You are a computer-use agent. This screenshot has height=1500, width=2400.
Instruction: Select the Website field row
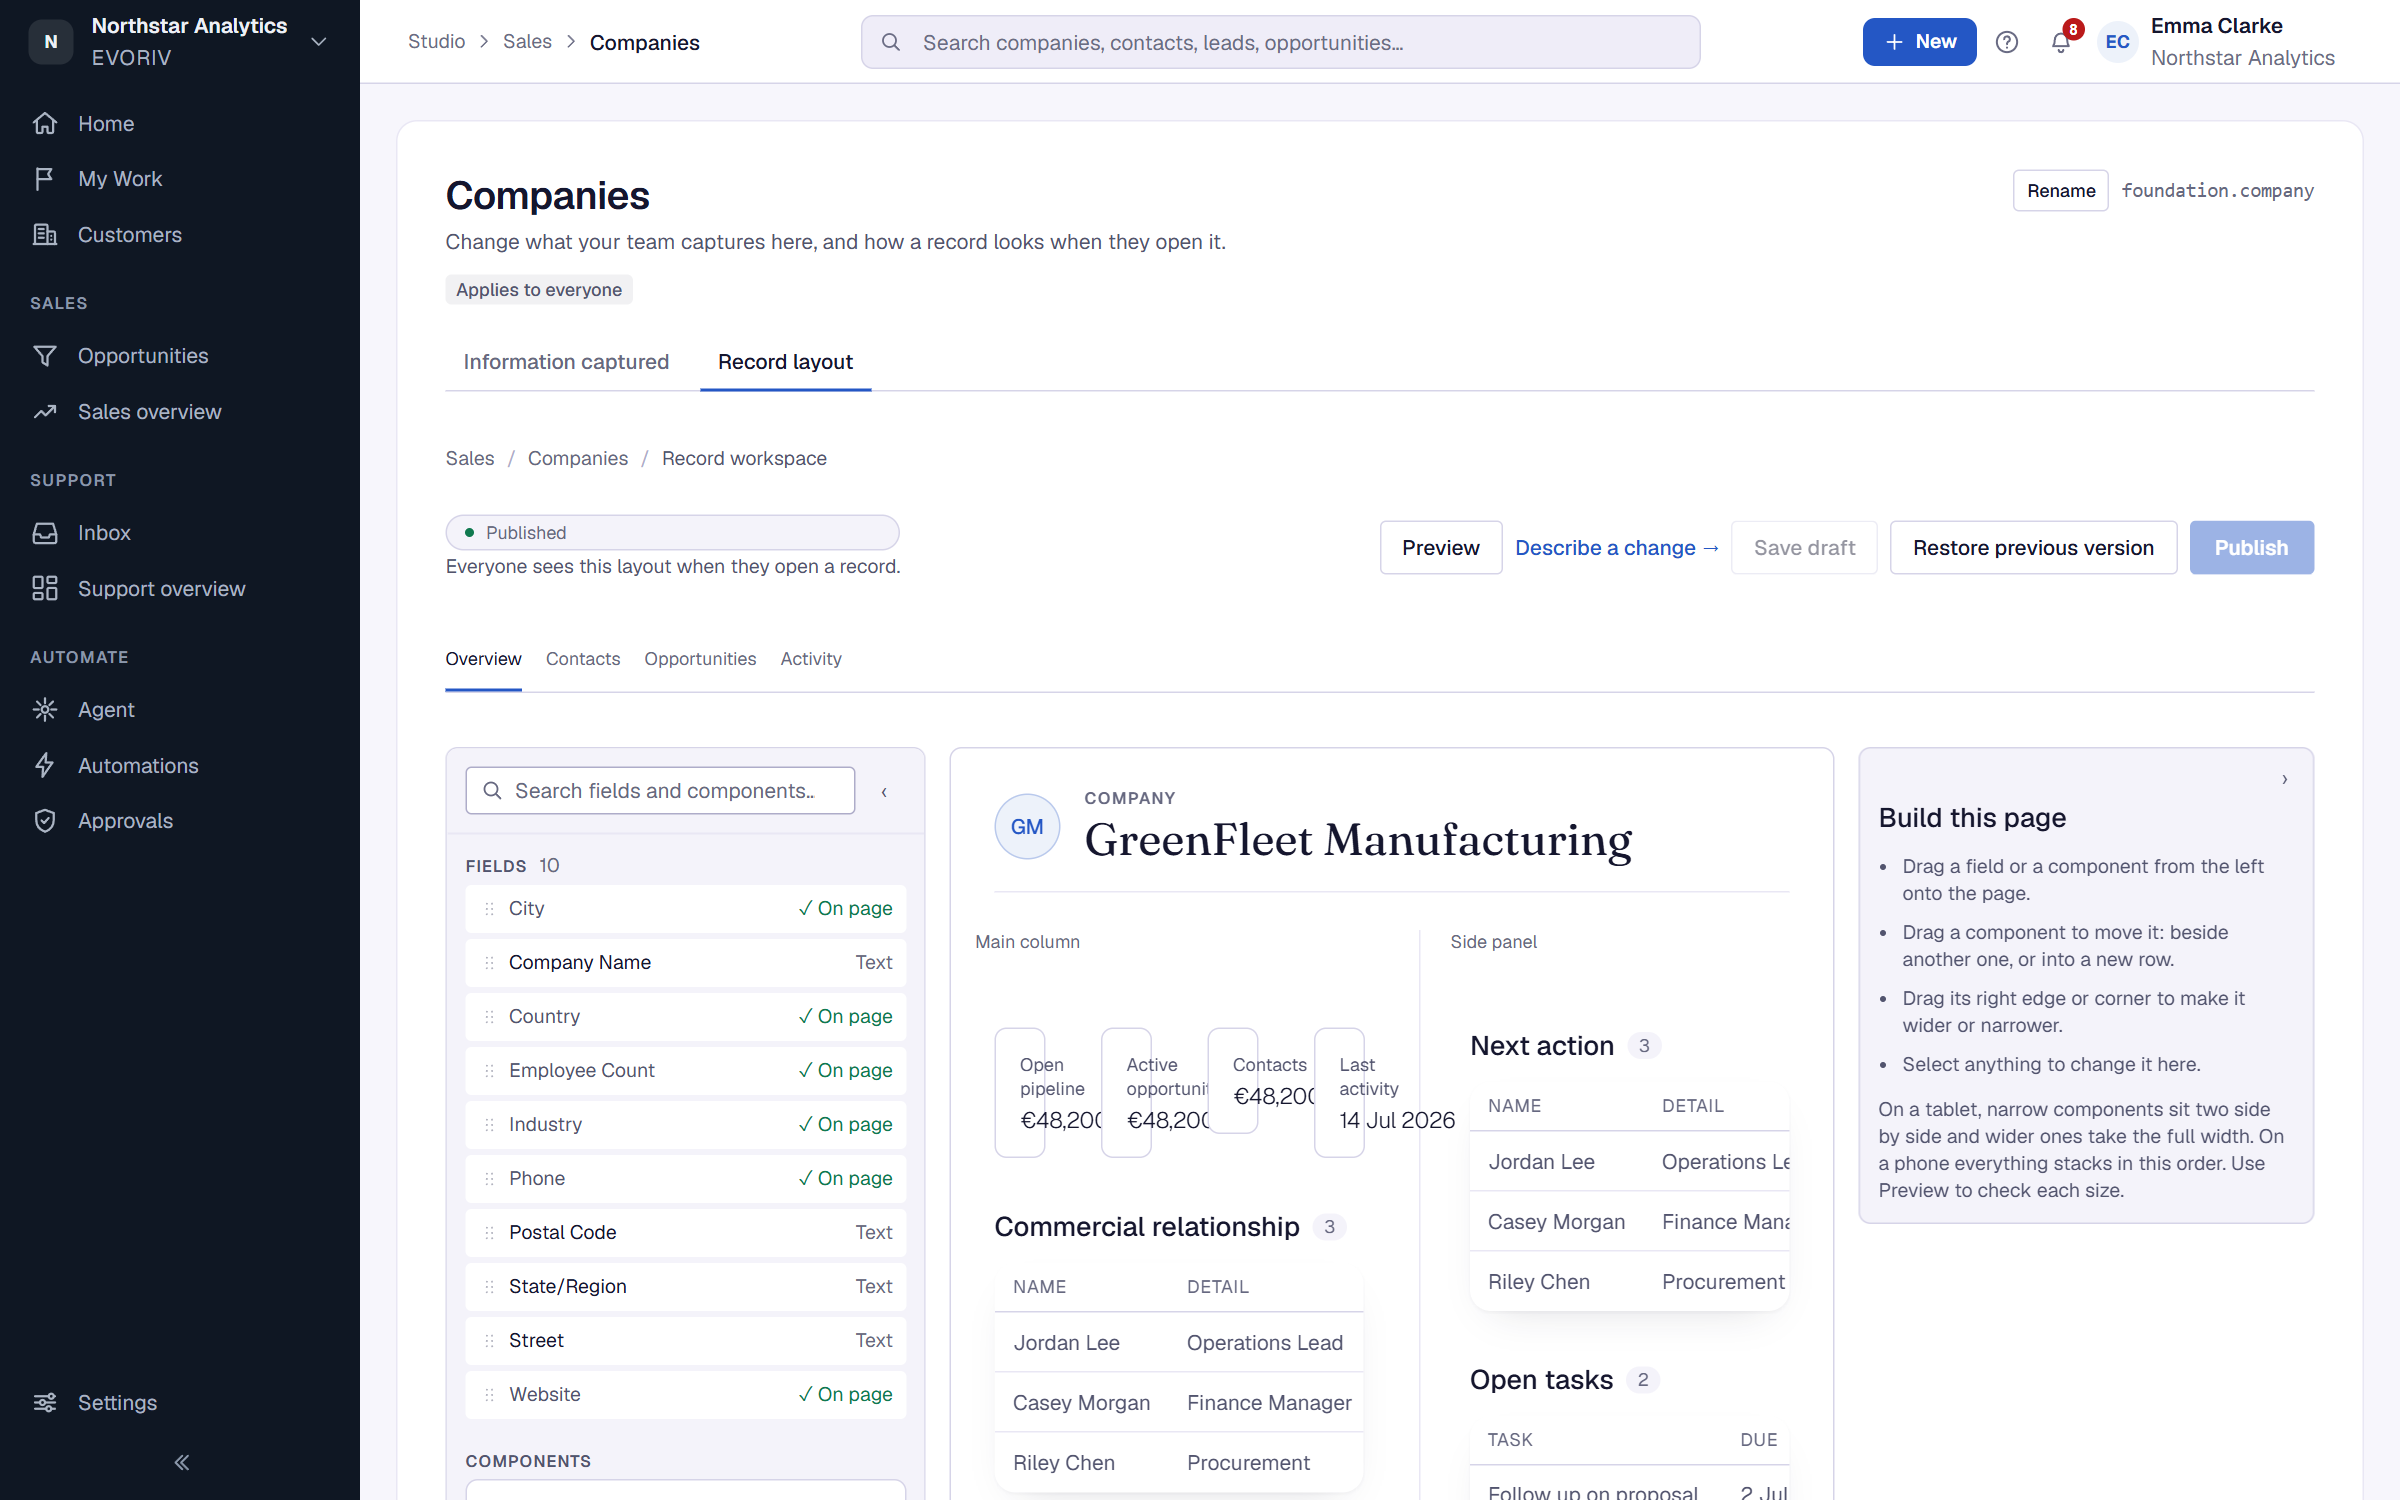686,1395
